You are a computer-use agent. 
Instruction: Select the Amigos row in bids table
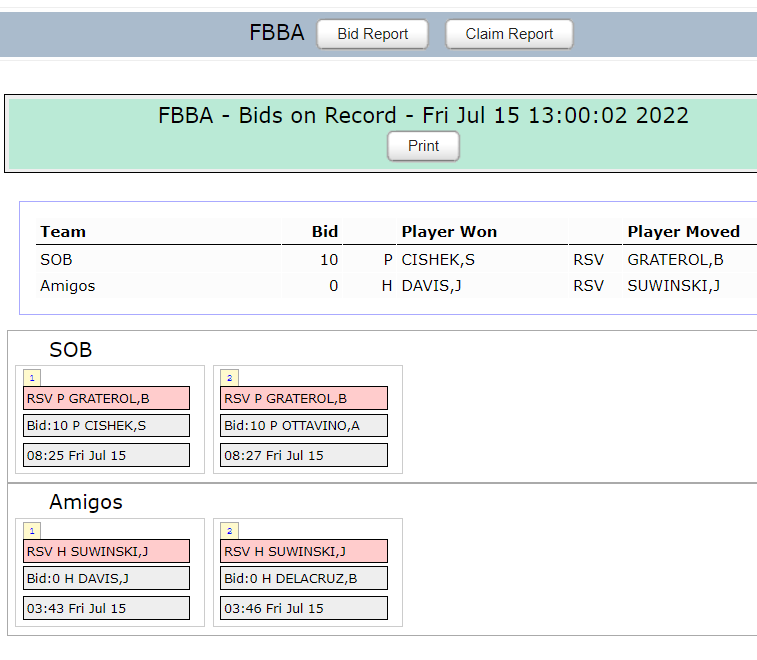pos(67,286)
